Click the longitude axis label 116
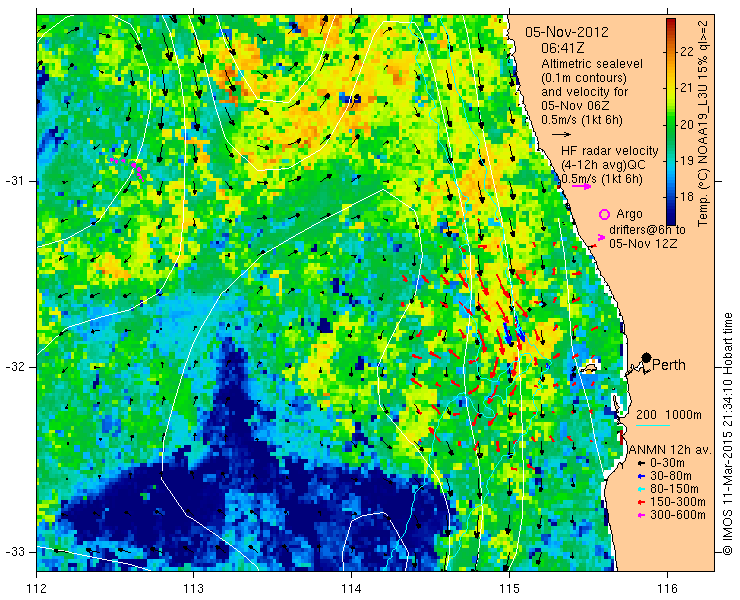 [667, 589]
